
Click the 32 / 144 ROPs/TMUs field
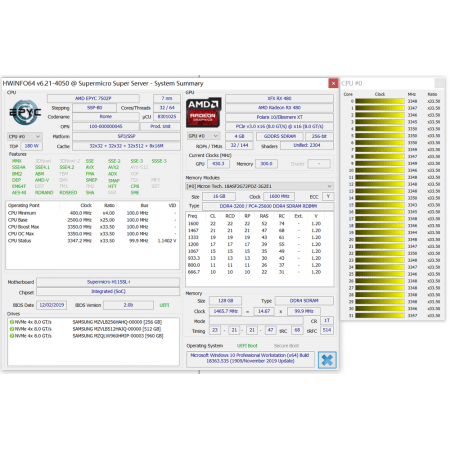click(239, 145)
